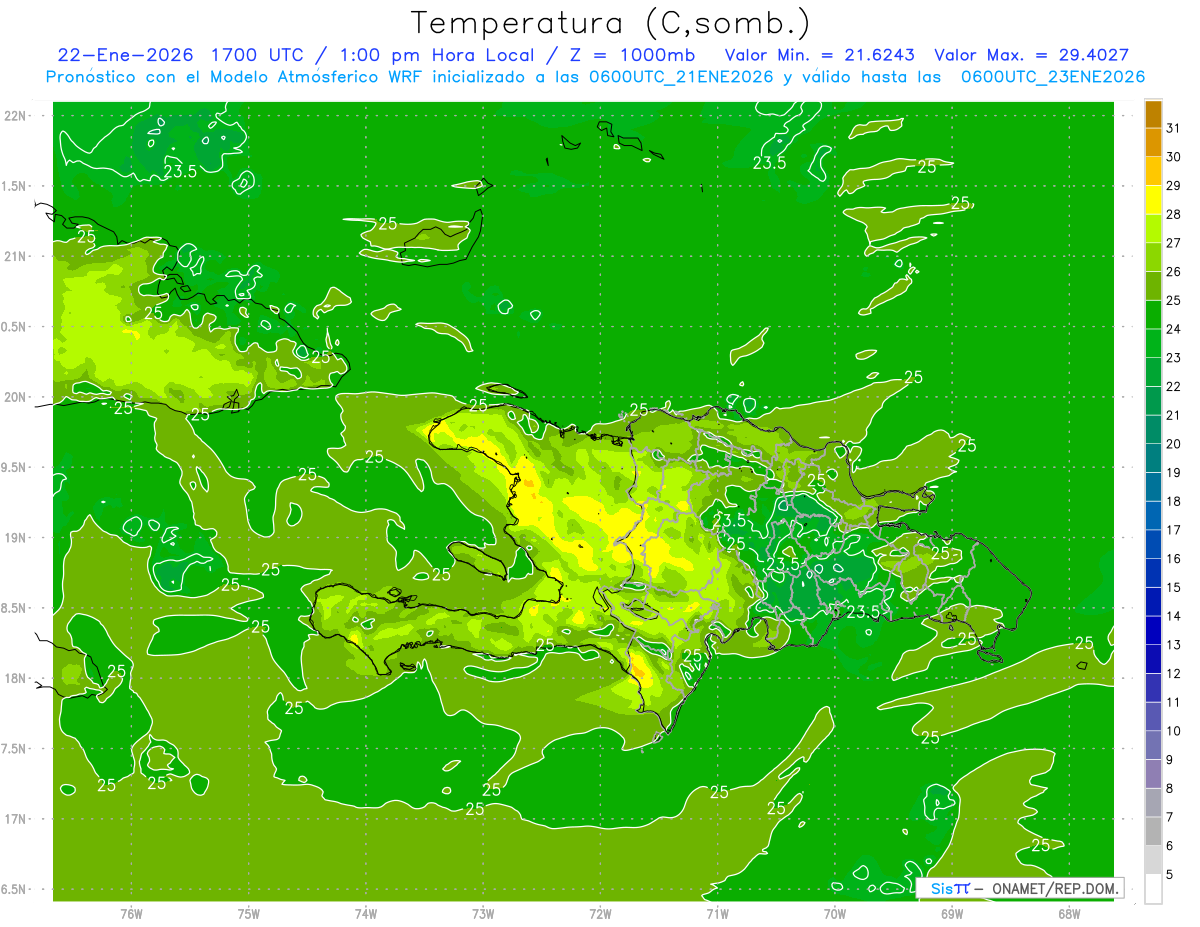
Task: Pick the orange legend swatch between 30 and 31
Action: (x=1153, y=142)
